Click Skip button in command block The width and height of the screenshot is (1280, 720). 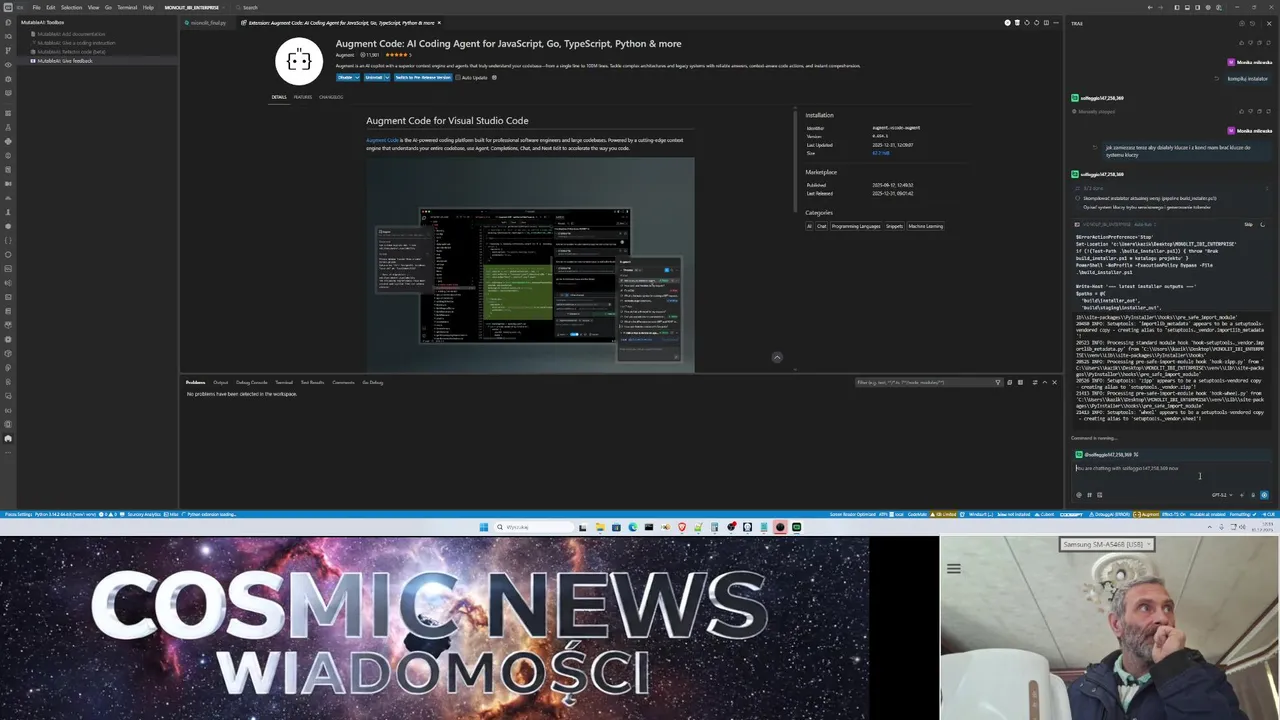coord(1248,224)
